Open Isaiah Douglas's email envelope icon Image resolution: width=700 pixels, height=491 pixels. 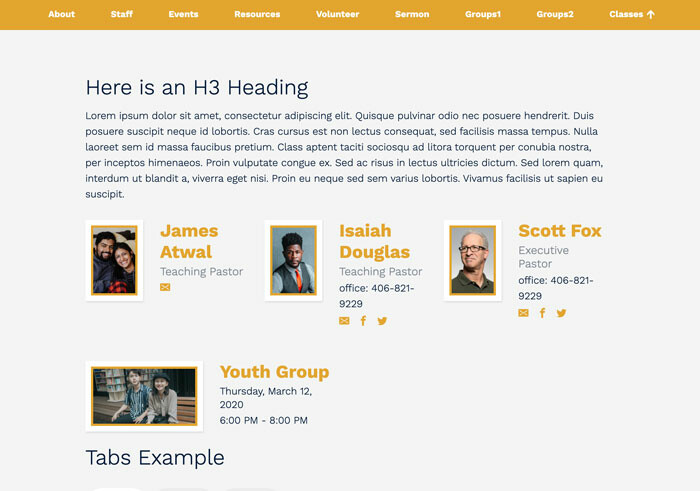click(x=344, y=321)
